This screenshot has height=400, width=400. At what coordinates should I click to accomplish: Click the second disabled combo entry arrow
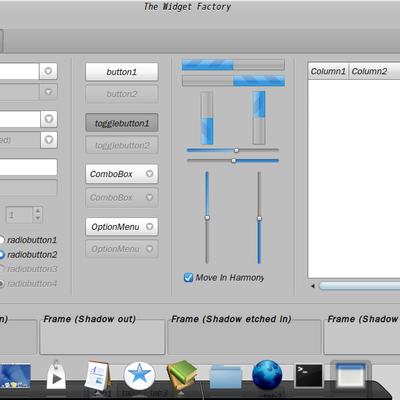48,92
